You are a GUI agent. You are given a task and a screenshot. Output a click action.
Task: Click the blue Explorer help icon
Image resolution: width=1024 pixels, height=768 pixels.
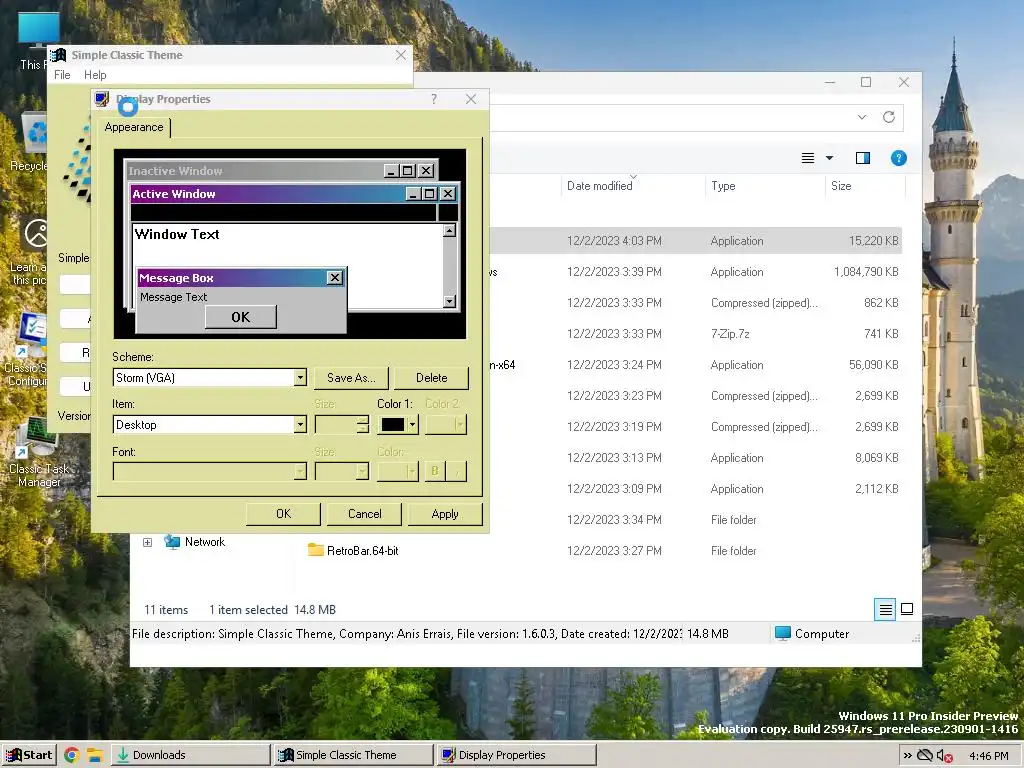[x=899, y=158]
